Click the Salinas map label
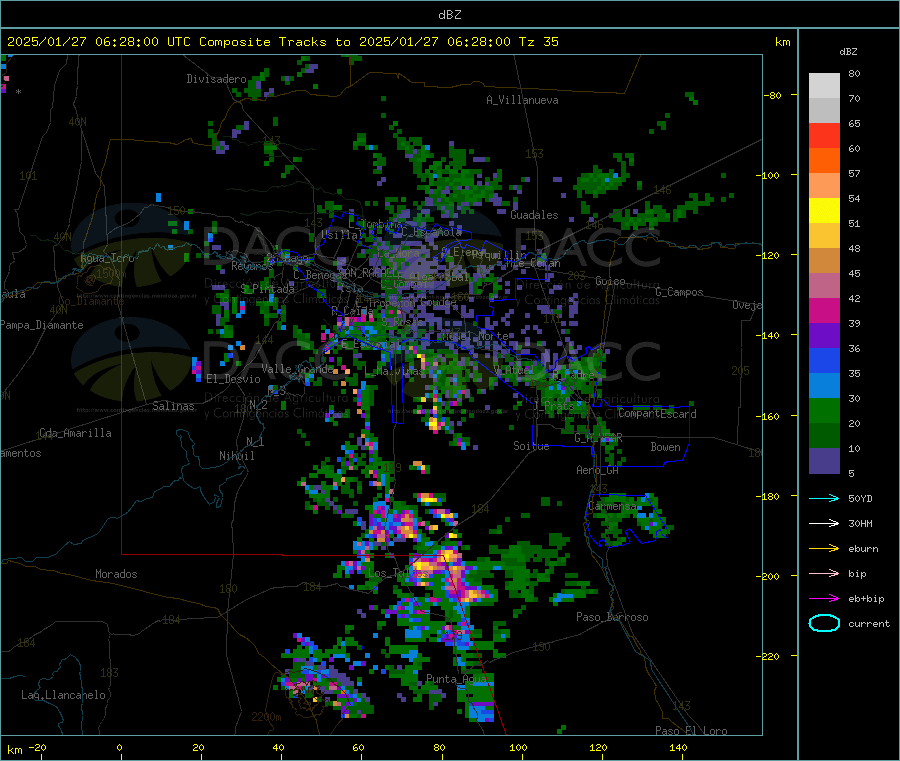 (173, 406)
